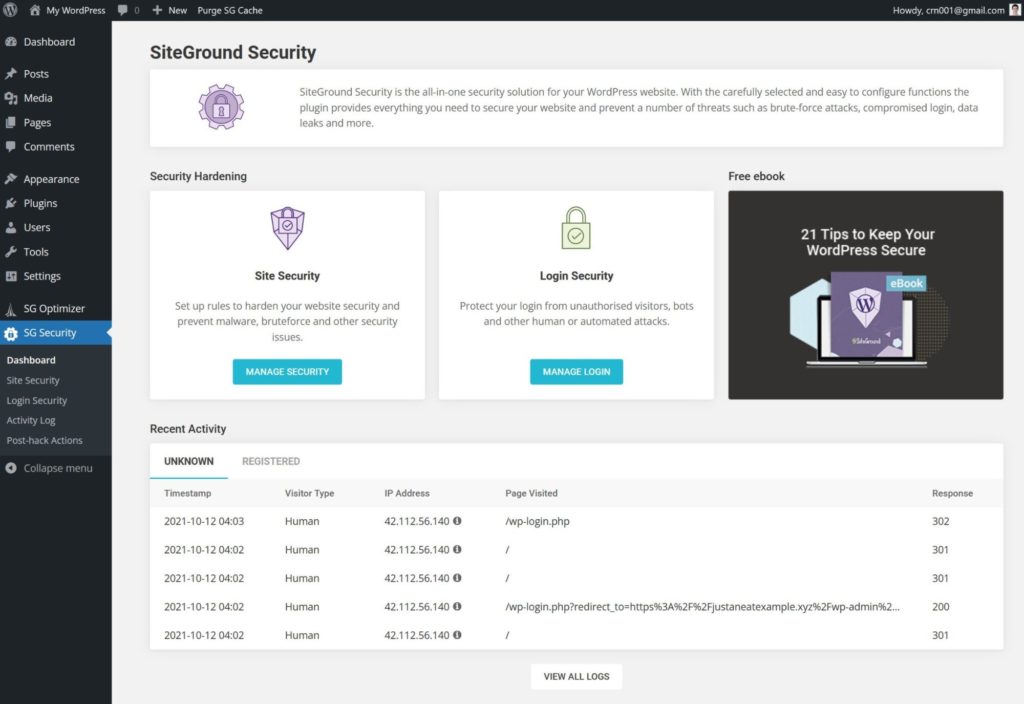Image resolution: width=1024 pixels, height=704 pixels.
Task: Click the Posts pushpin icon
Action: click(x=10, y=74)
